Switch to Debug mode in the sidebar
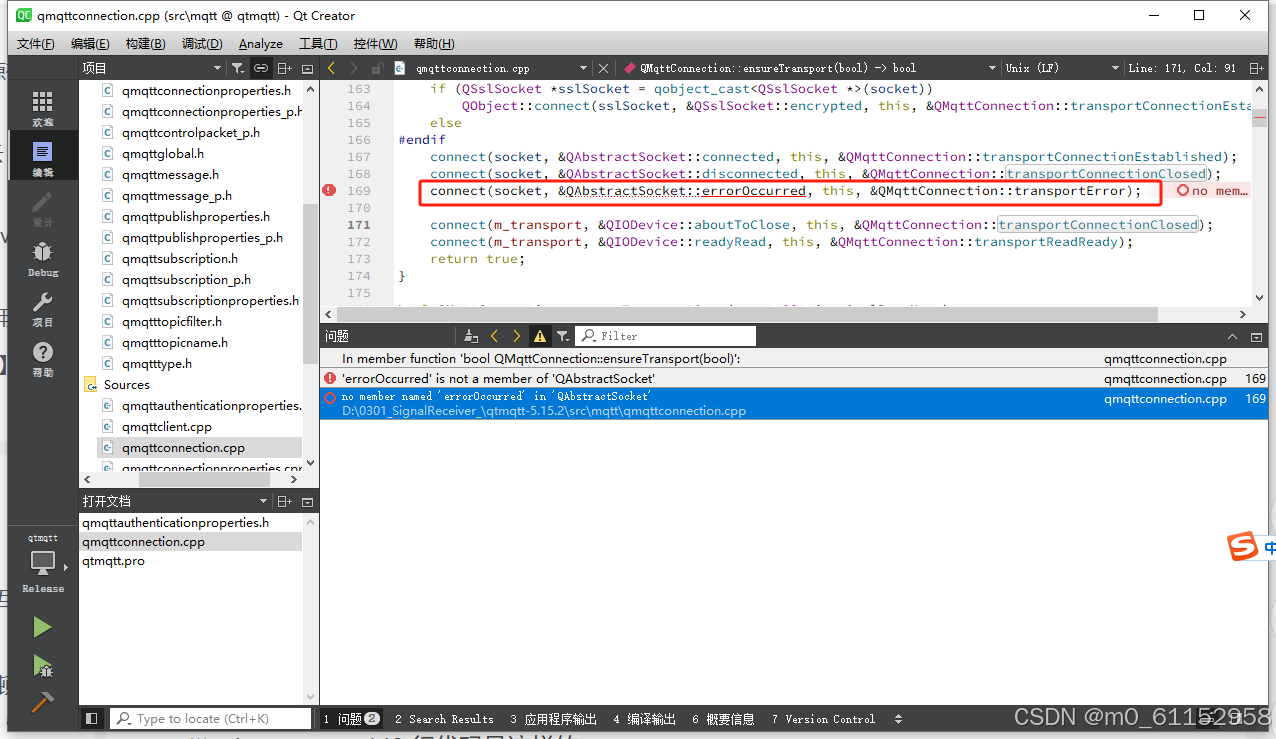The height and width of the screenshot is (739, 1276). (42, 255)
